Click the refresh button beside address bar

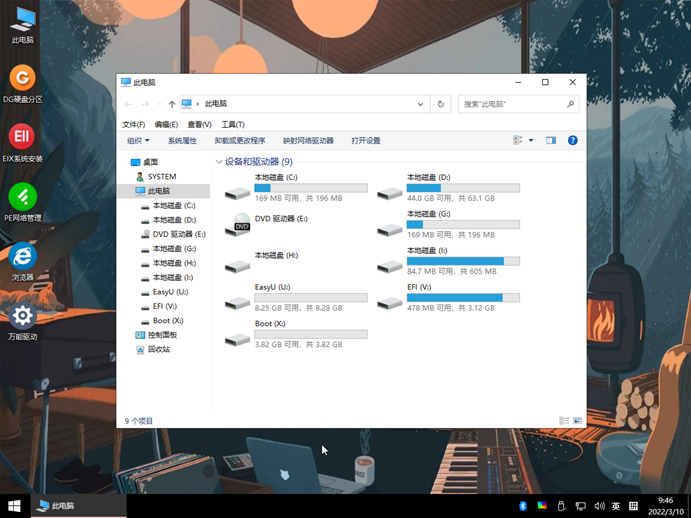[x=441, y=104]
